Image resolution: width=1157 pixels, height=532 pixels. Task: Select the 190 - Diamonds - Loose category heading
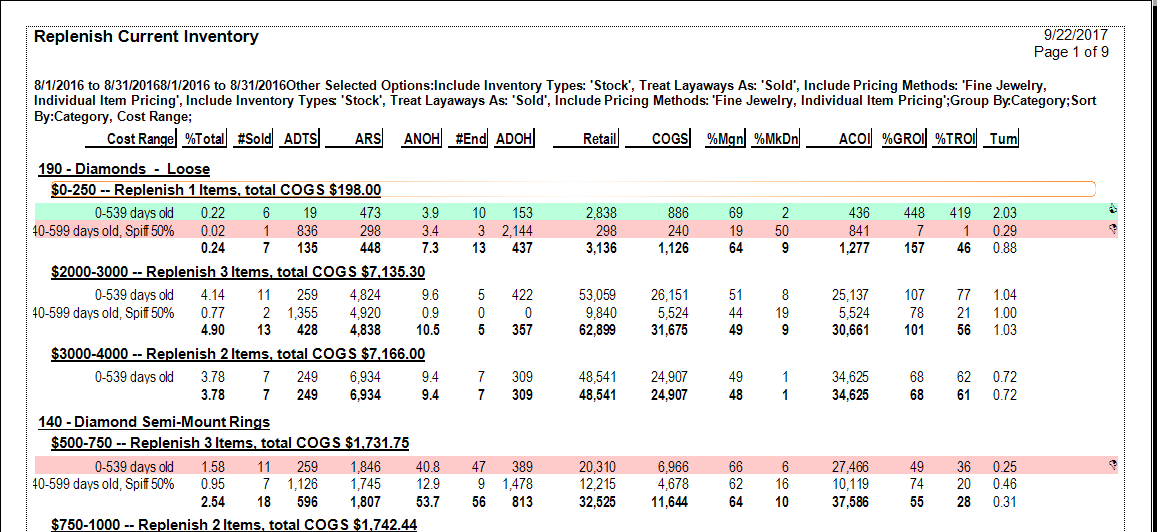(x=124, y=169)
